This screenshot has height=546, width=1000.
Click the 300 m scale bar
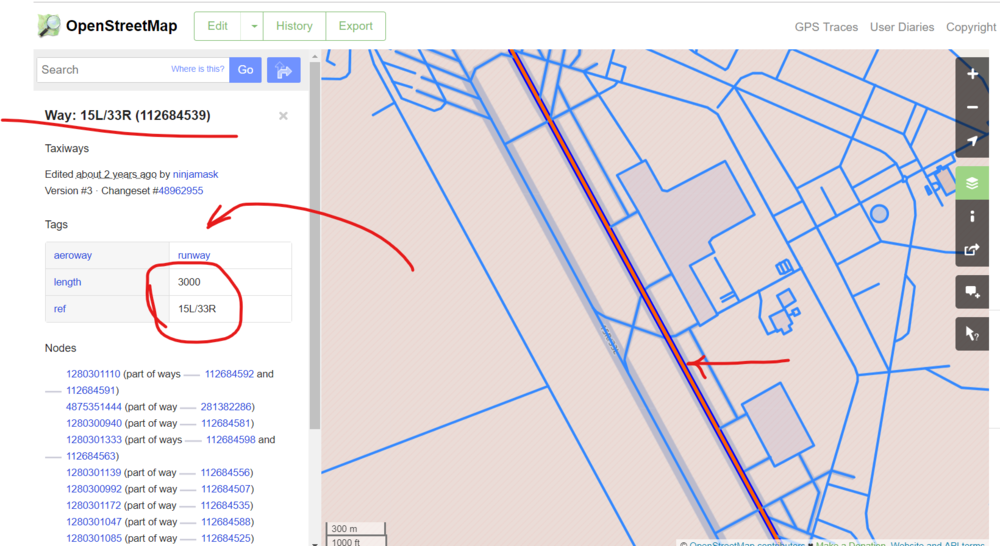click(355, 528)
